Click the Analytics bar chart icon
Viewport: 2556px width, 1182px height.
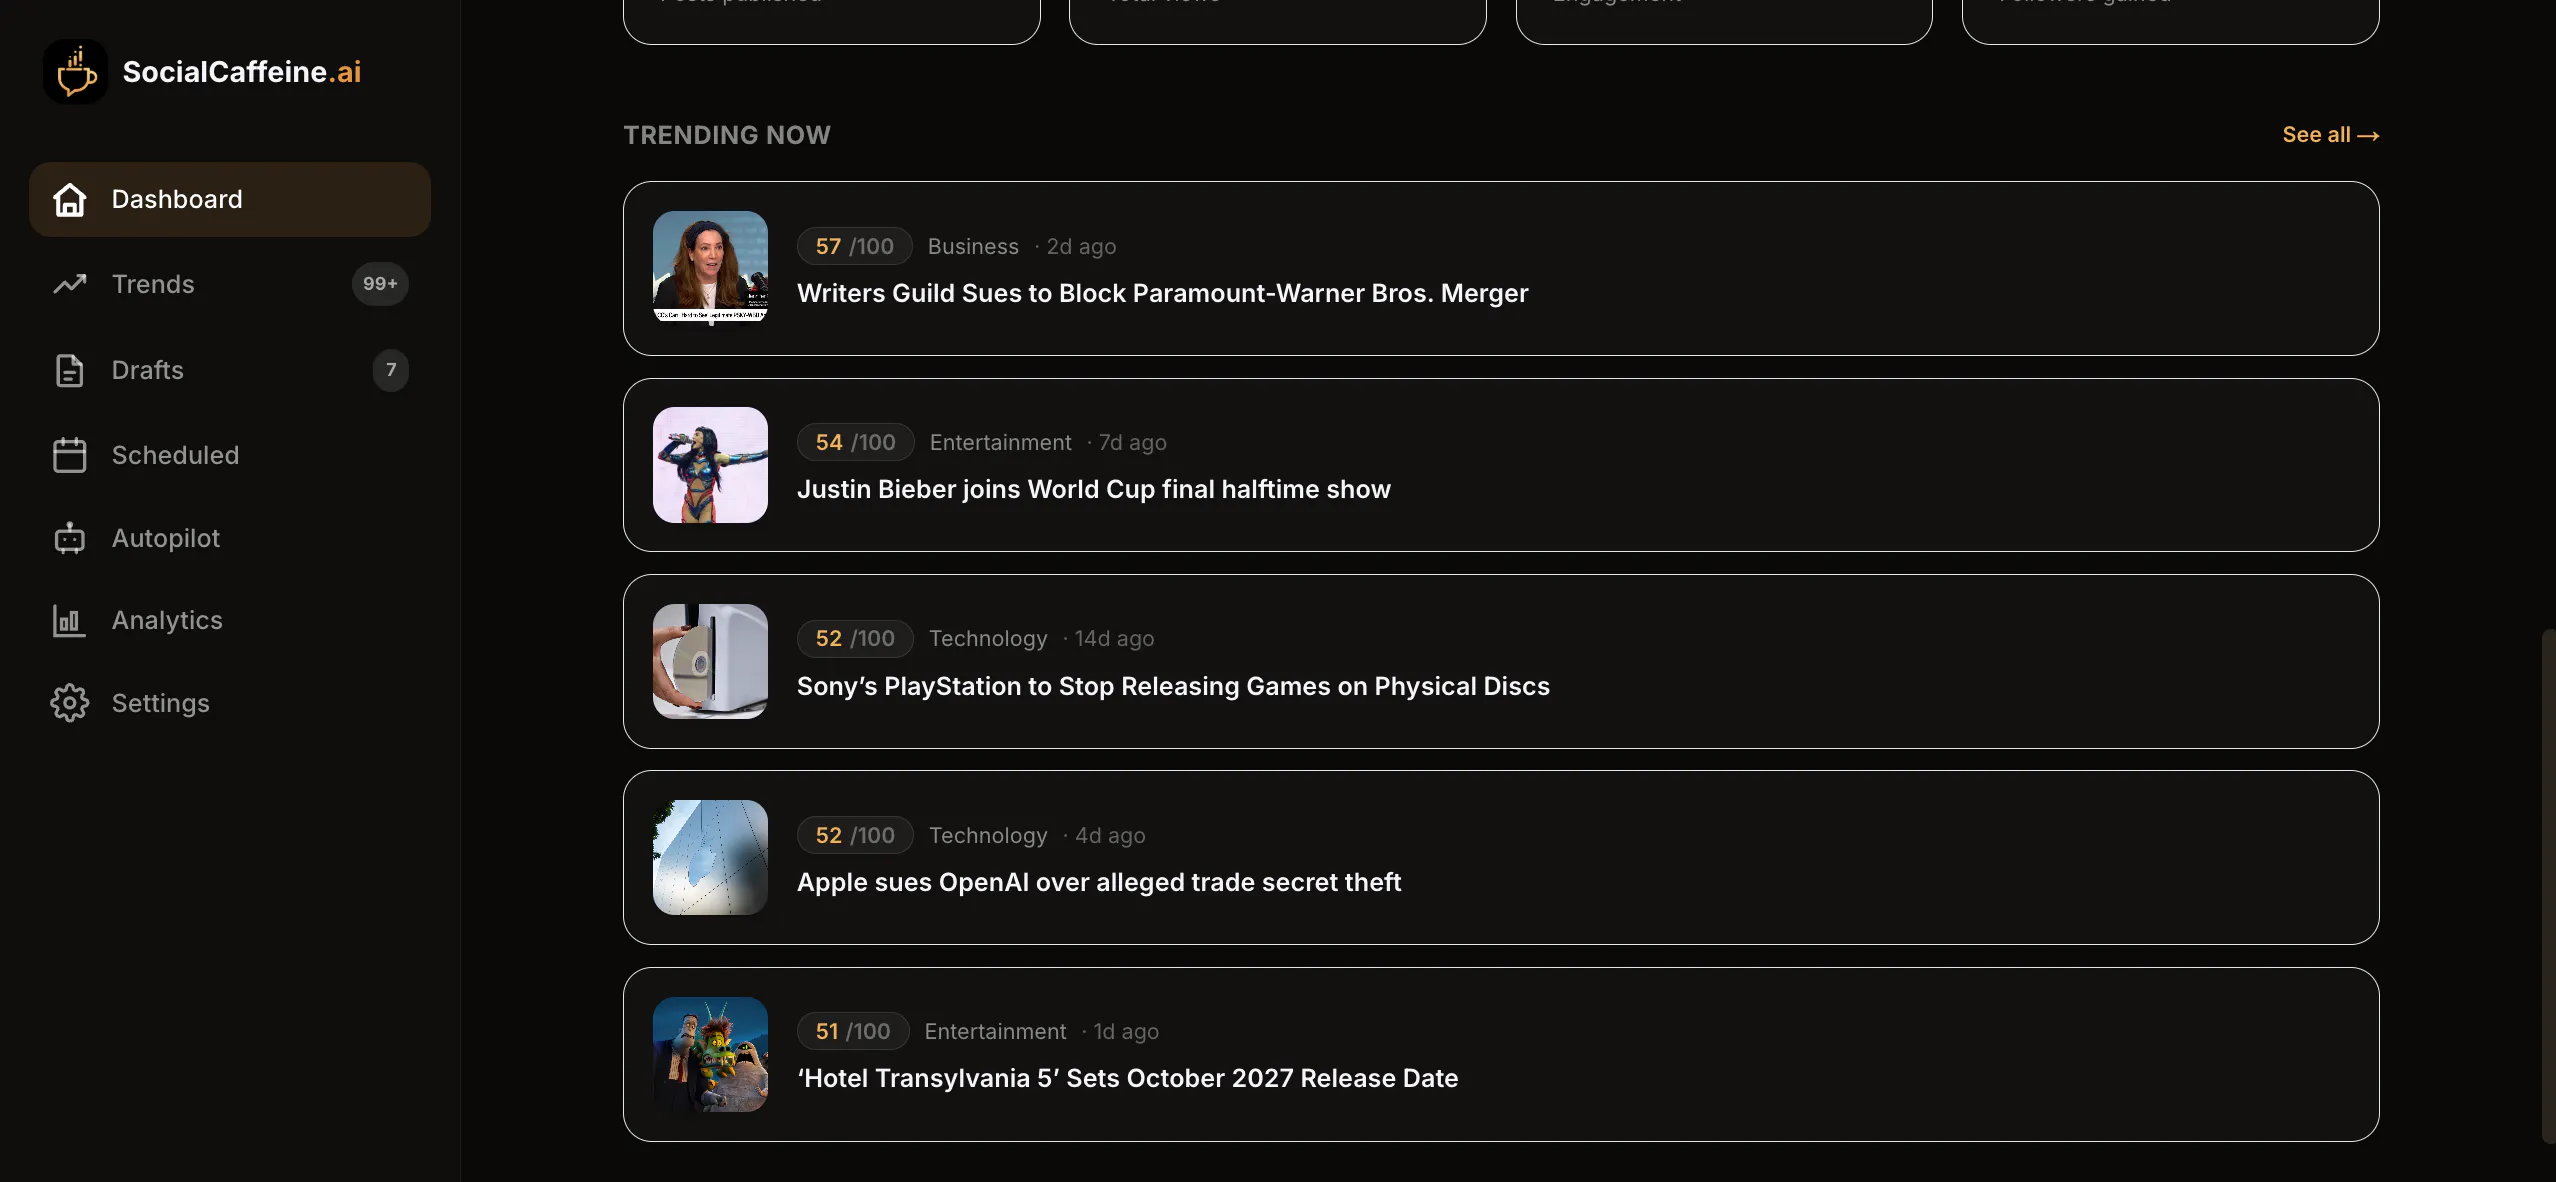click(x=69, y=620)
